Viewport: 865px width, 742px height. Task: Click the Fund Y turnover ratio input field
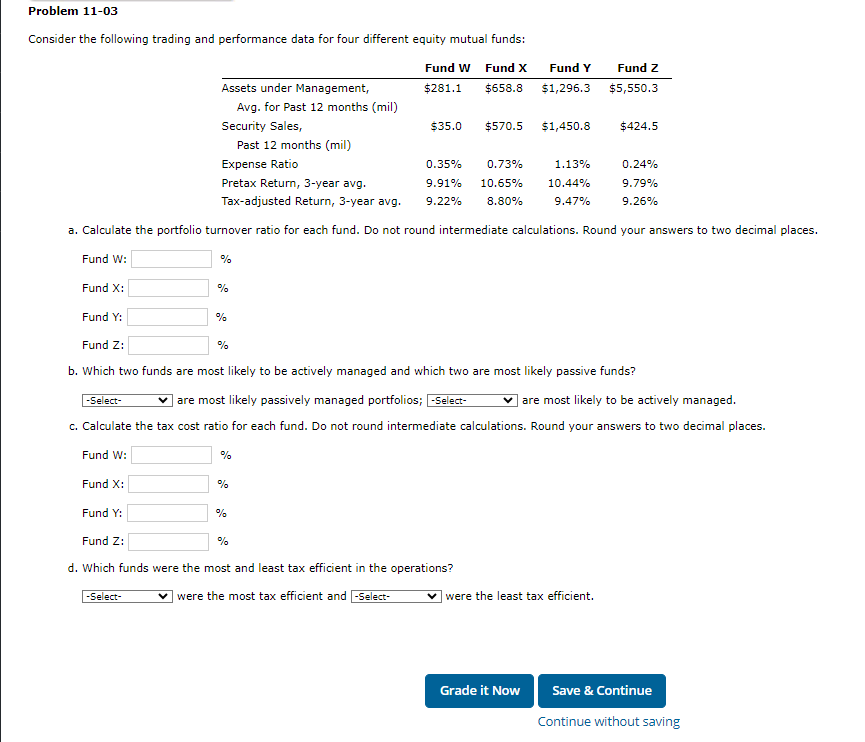pyautogui.click(x=170, y=316)
